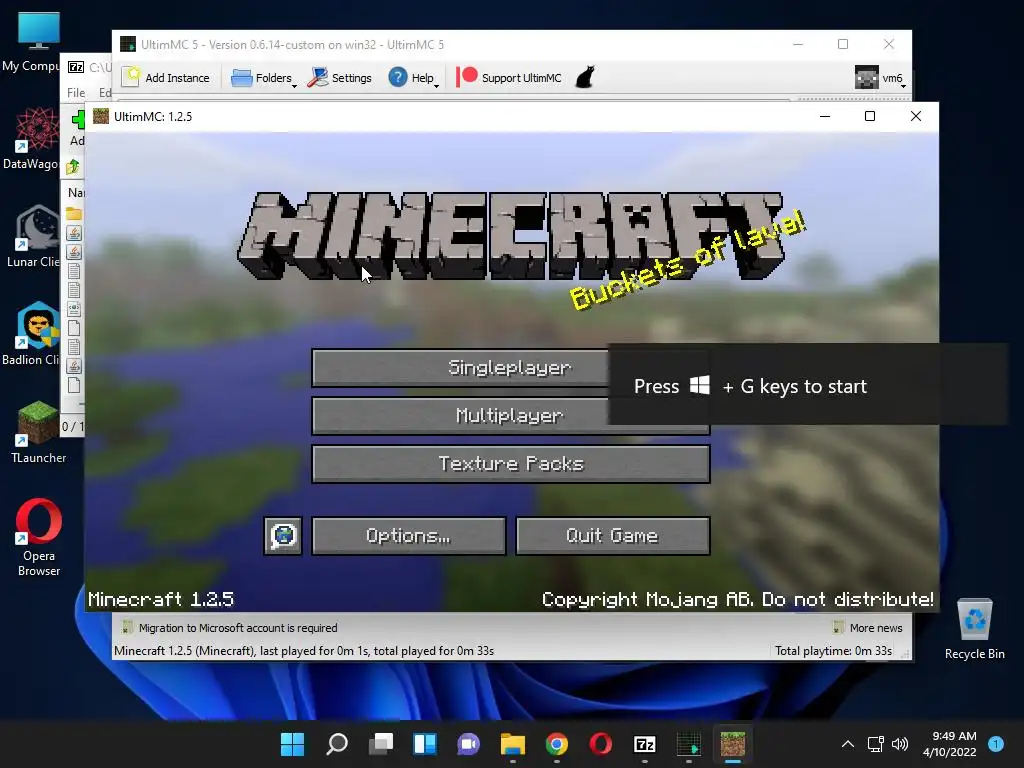Click up-folder icon in 7-Zip

click(73, 167)
